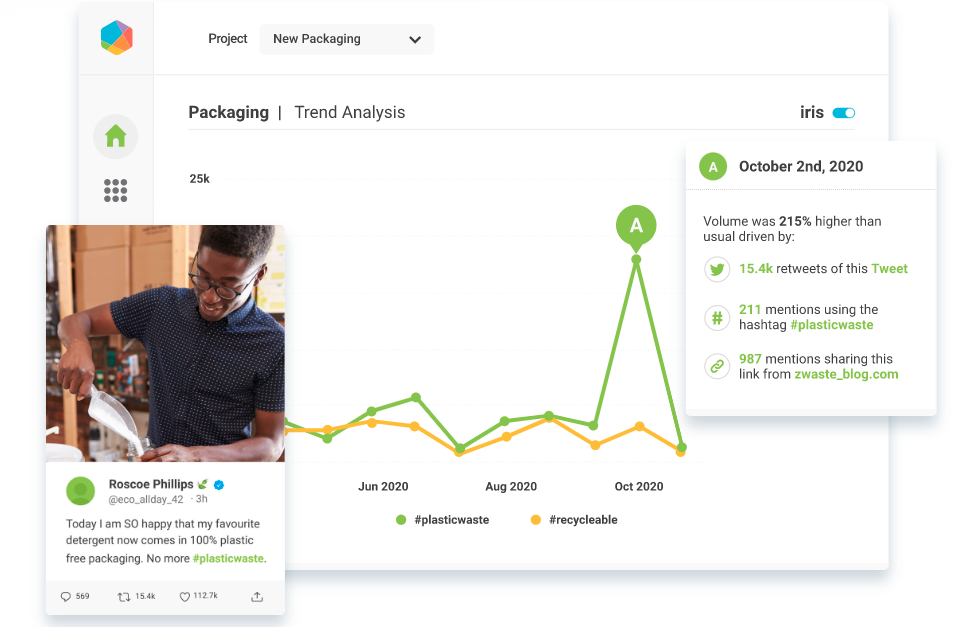Toggle the #plasticwaste legend series

(442, 519)
